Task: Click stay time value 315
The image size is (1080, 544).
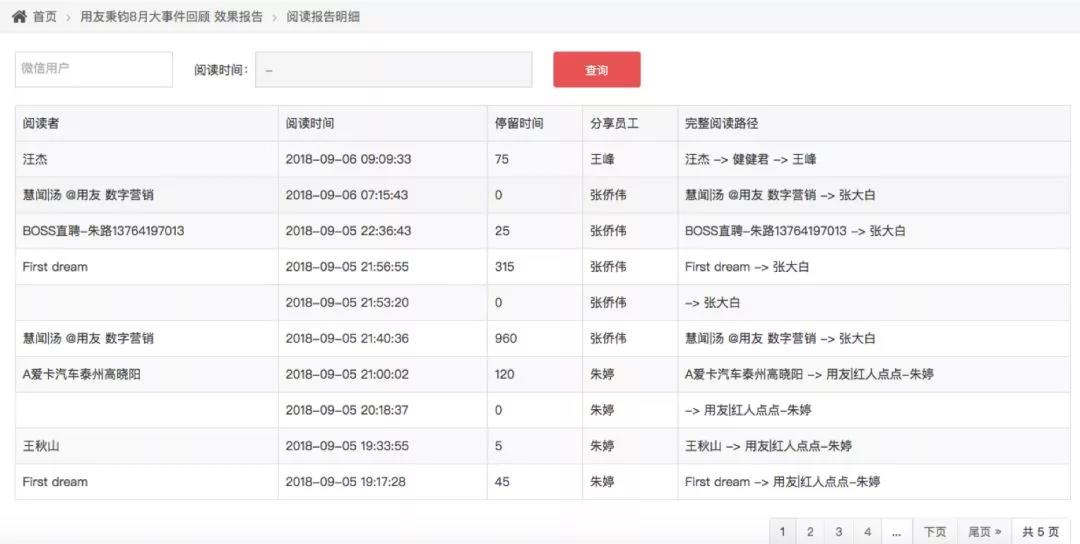Action: (x=504, y=266)
